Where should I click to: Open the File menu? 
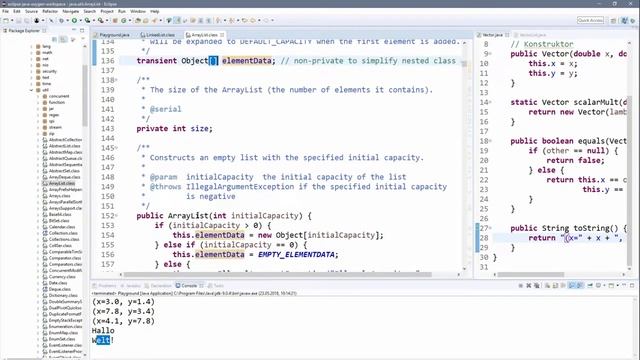point(5,11)
